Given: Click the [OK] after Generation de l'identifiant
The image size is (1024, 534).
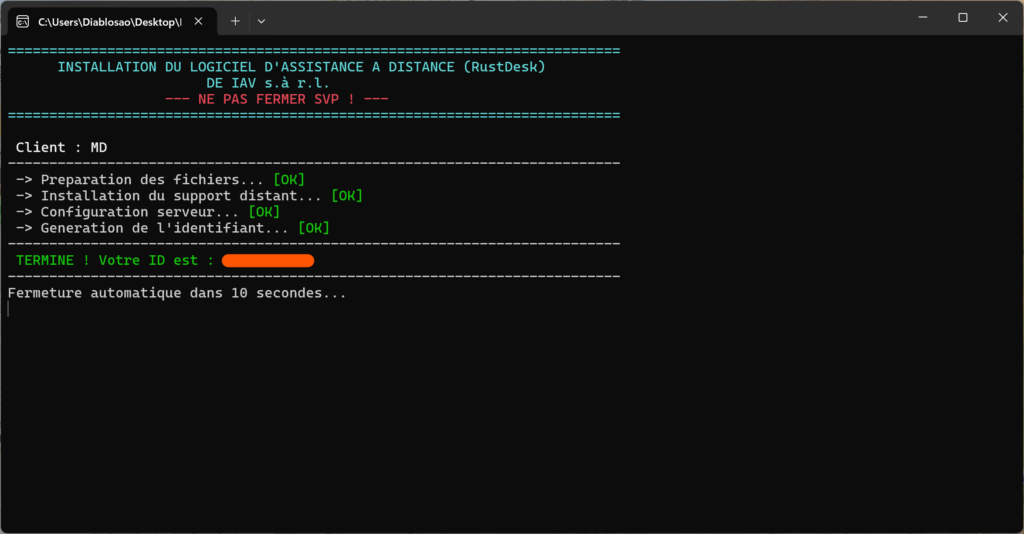Looking at the screenshot, I should (313, 228).
